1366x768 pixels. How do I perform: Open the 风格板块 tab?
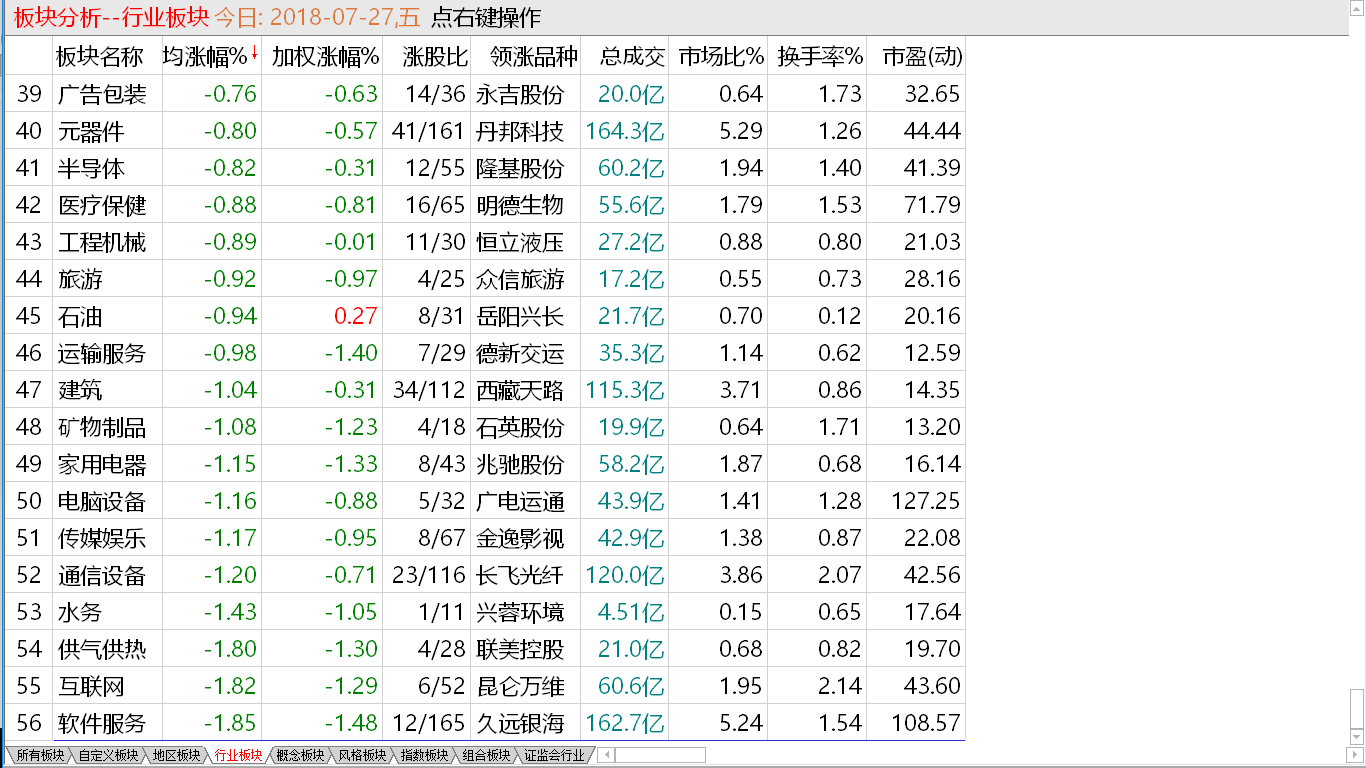(x=362, y=756)
